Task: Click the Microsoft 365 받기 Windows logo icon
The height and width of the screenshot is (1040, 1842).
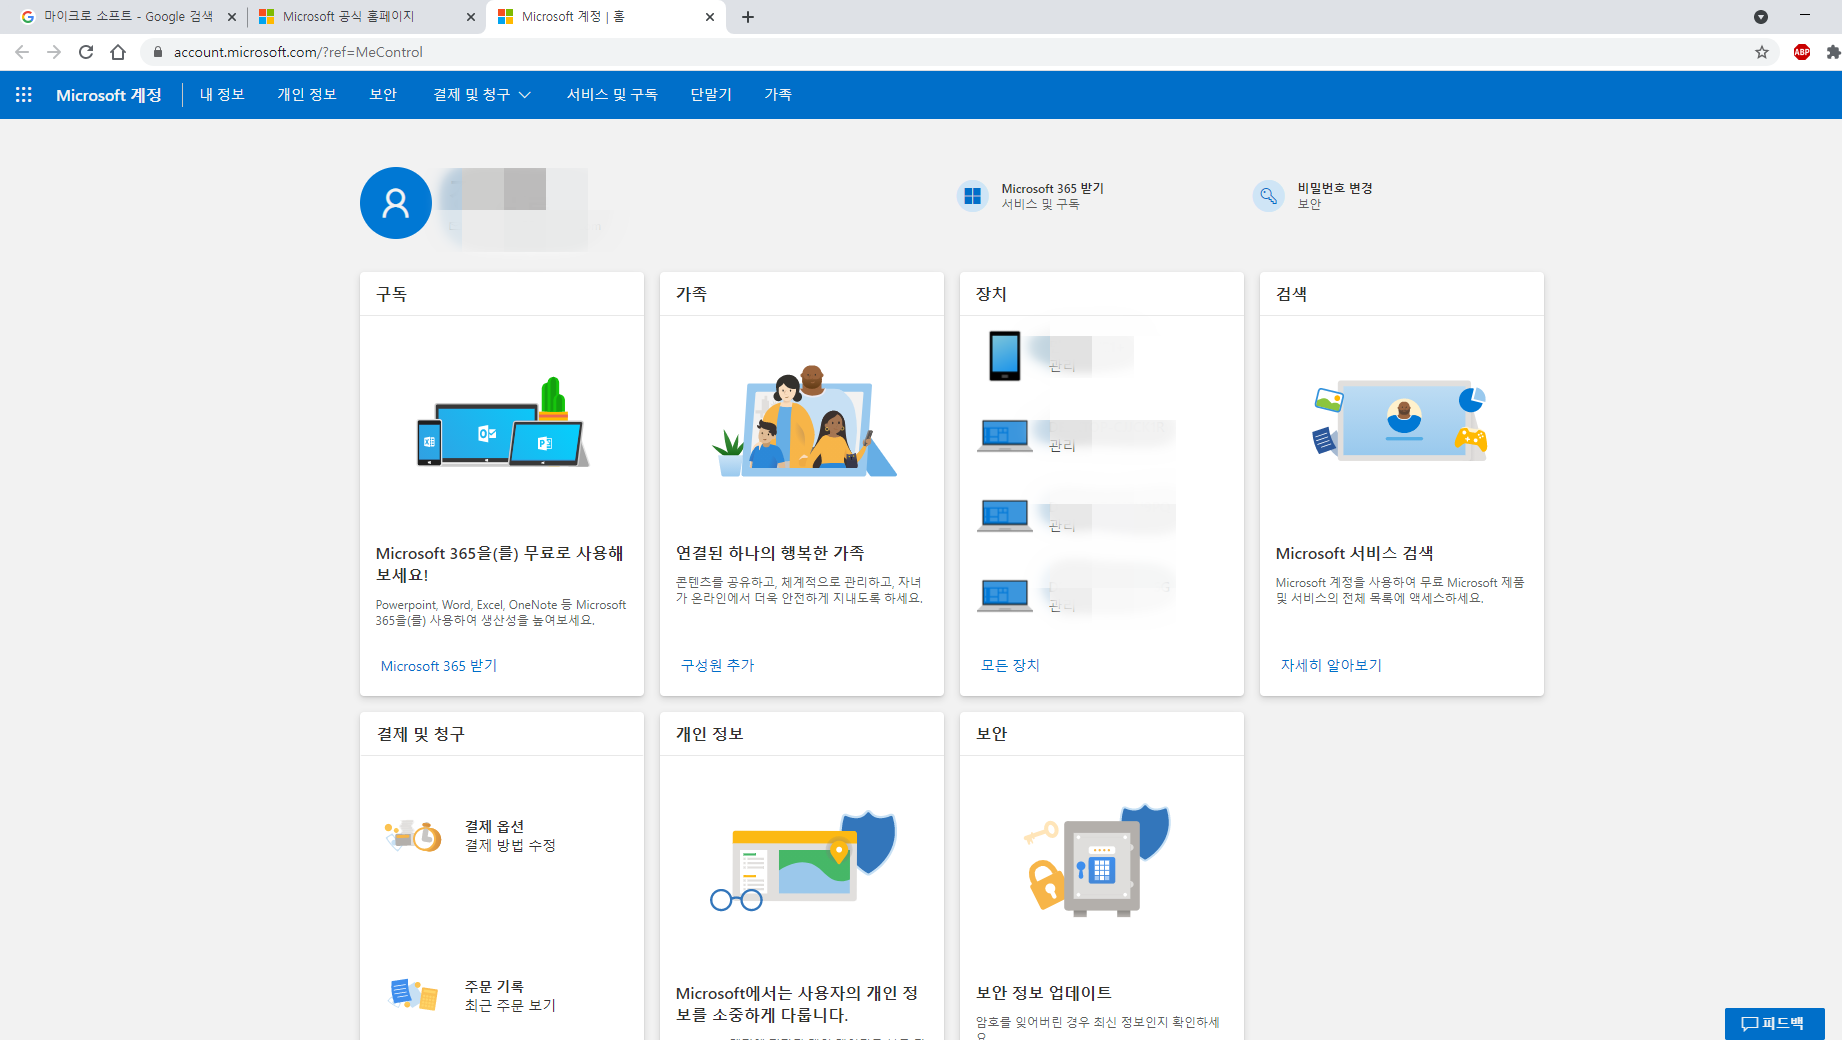Action: (x=973, y=196)
